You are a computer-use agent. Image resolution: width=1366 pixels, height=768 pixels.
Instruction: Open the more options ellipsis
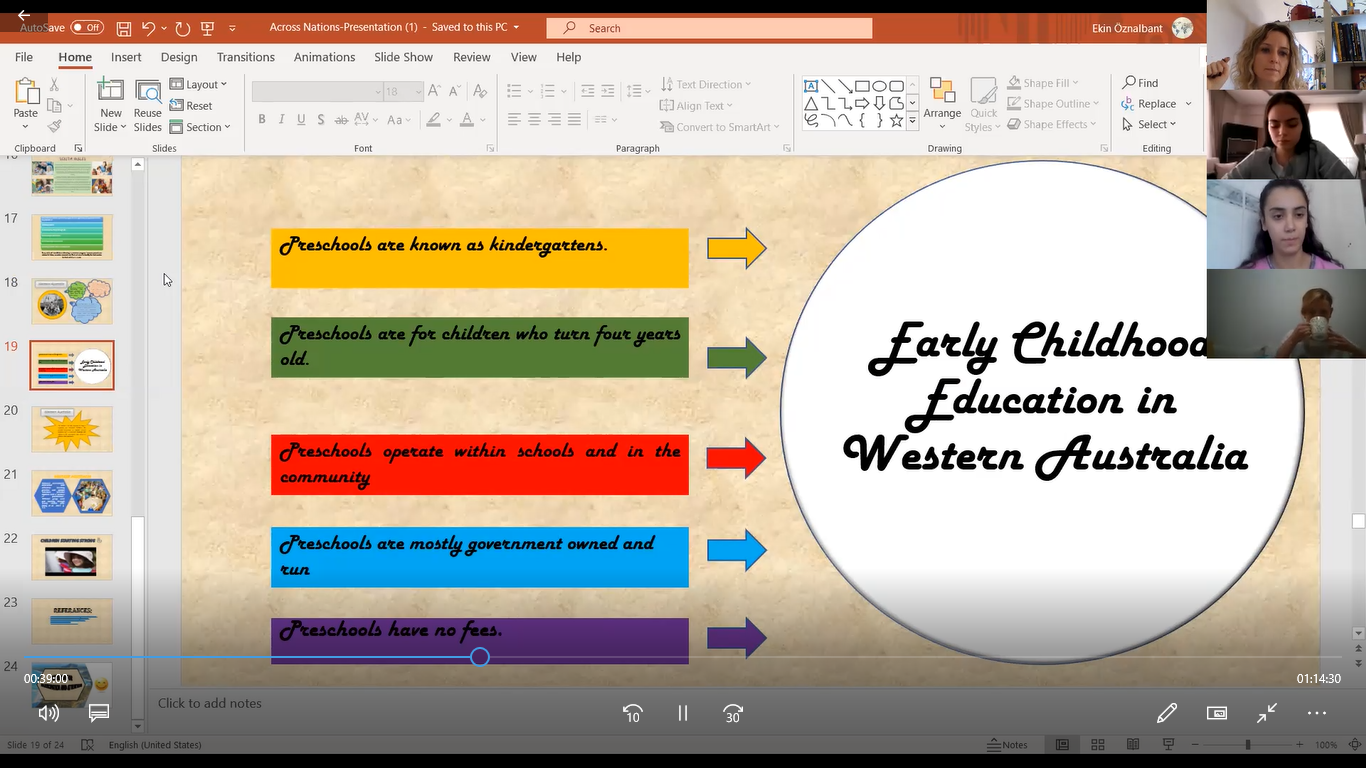[x=1317, y=713]
